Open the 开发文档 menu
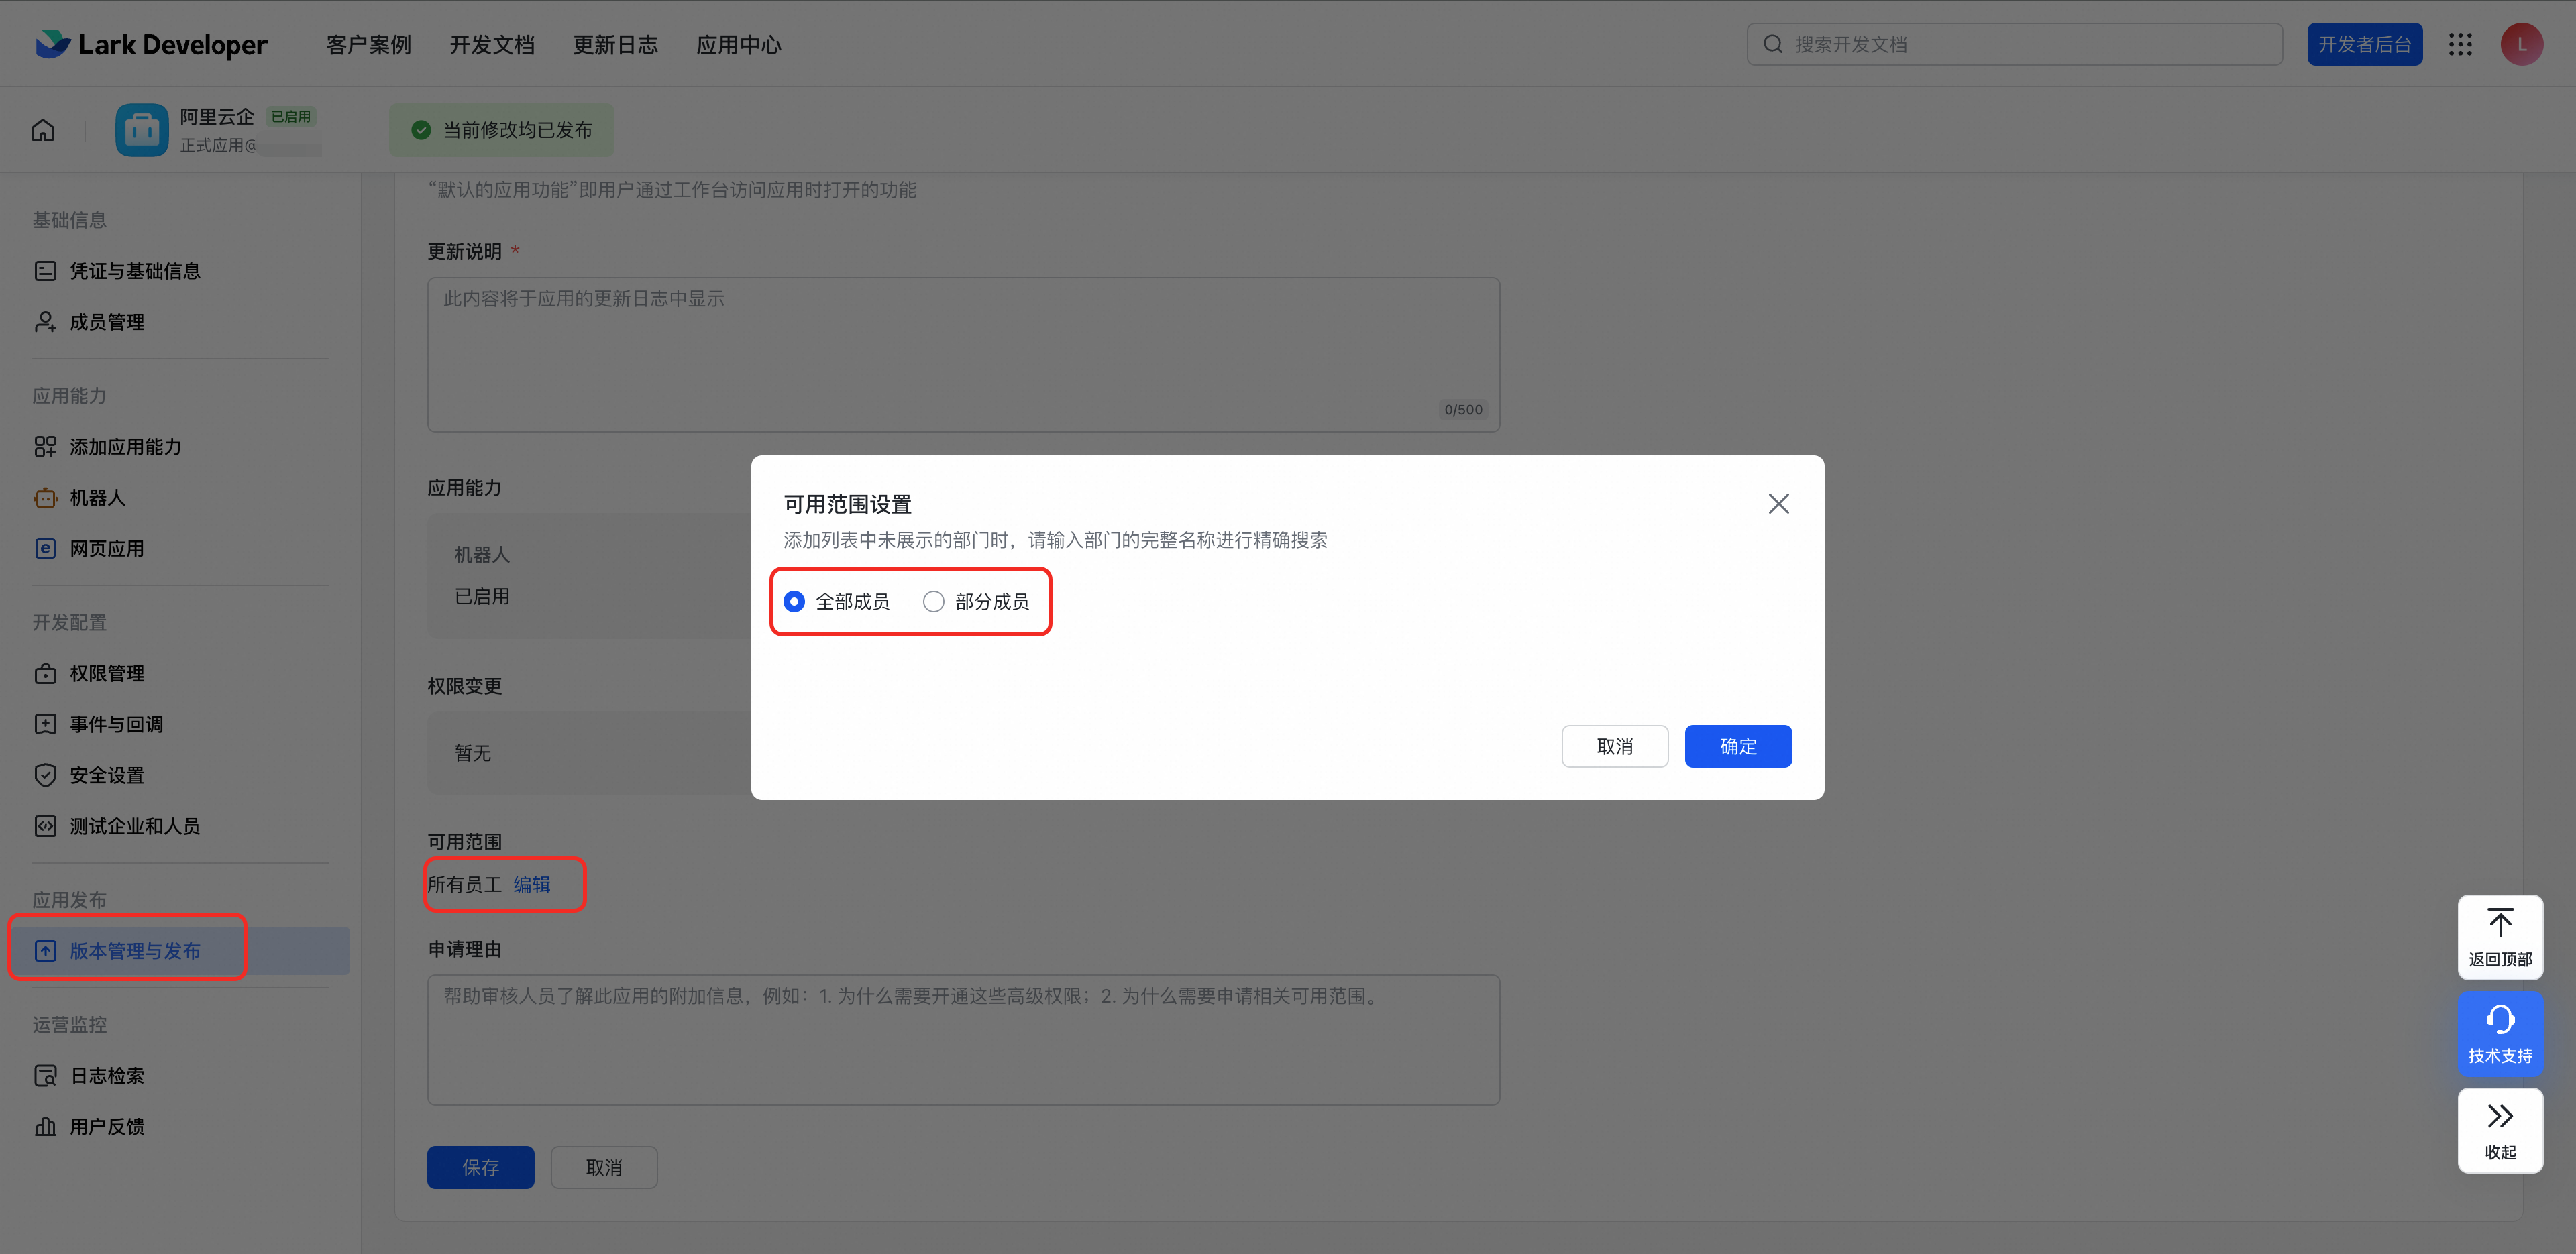This screenshot has width=2576, height=1254. [x=491, y=45]
